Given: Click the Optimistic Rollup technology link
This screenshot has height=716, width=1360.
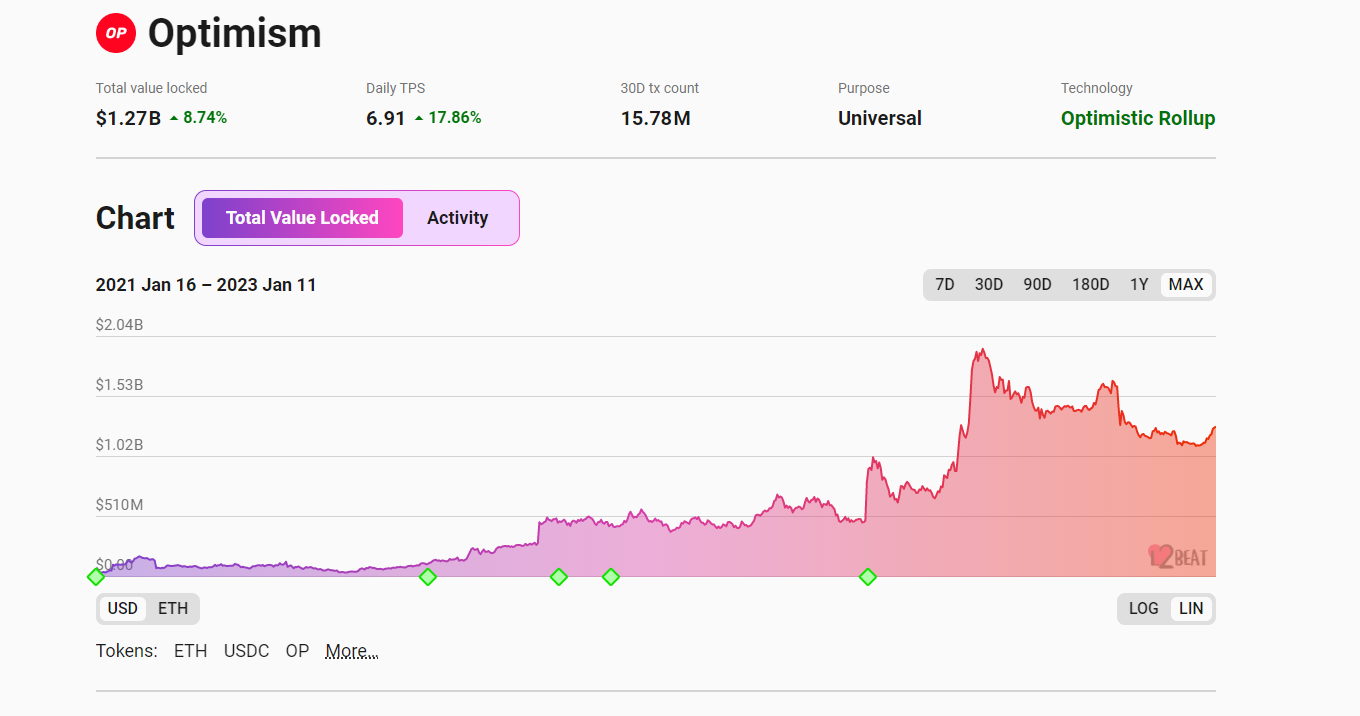Looking at the screenshot, I should click(1138, 118).
